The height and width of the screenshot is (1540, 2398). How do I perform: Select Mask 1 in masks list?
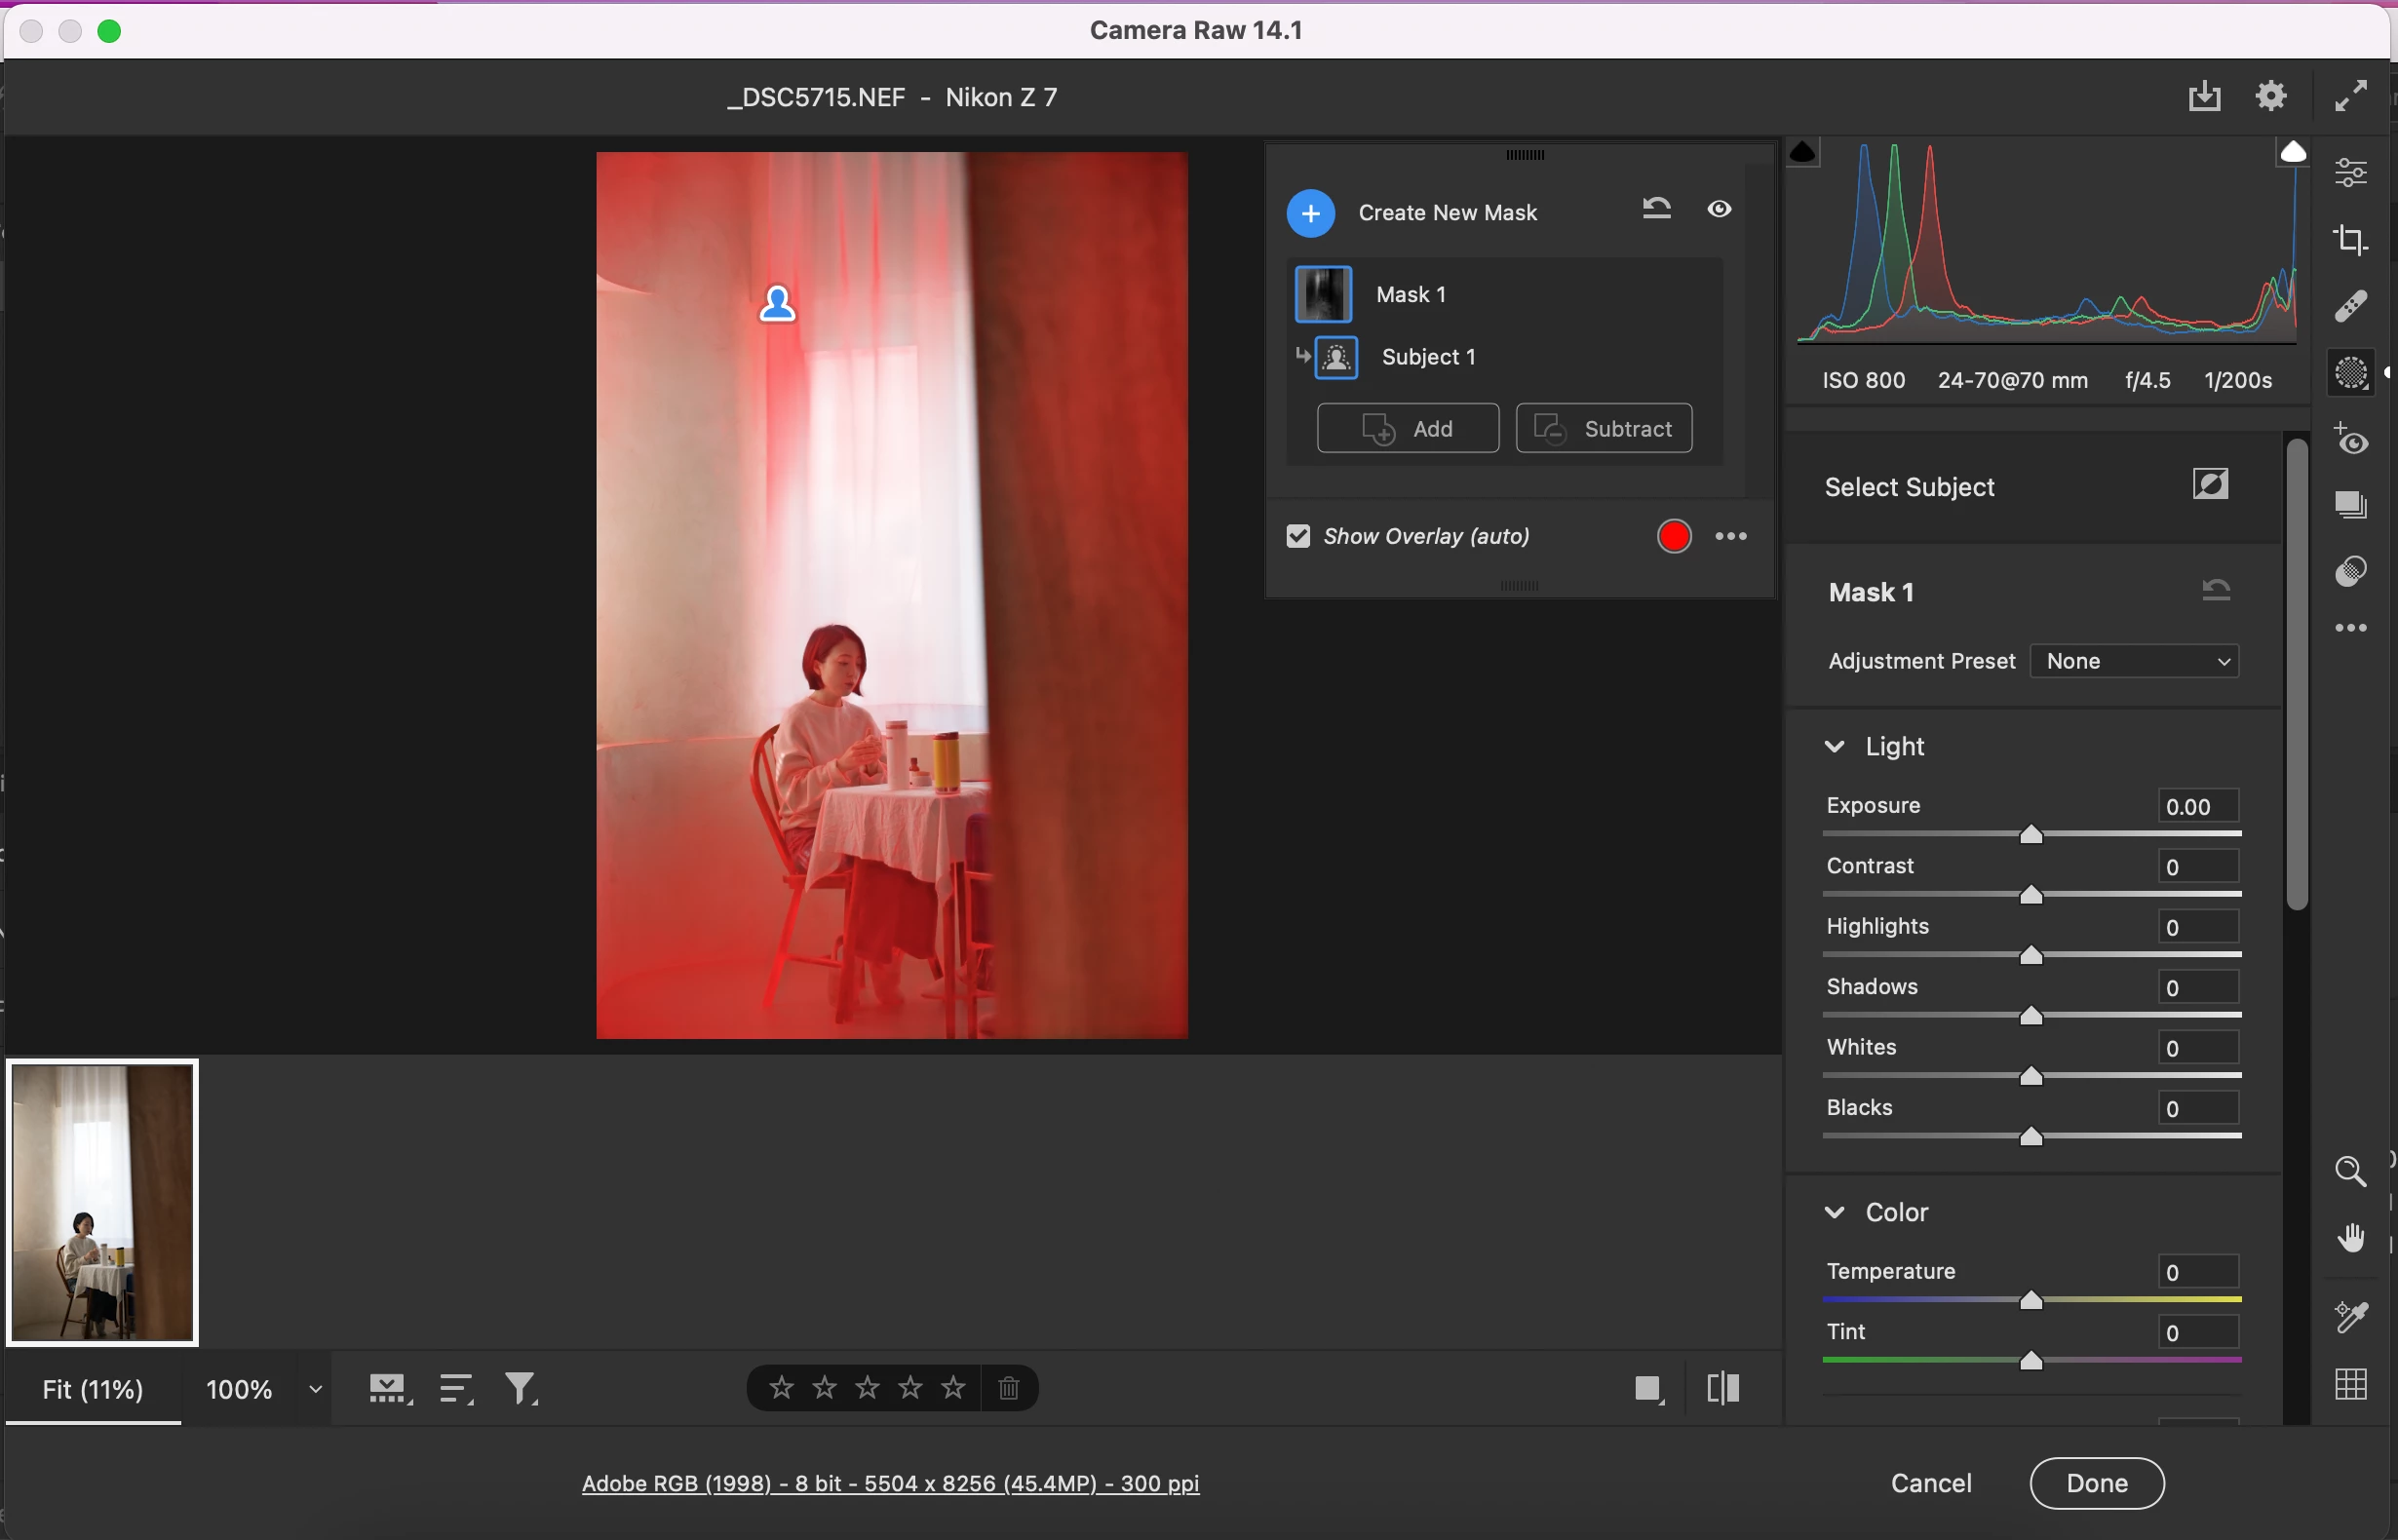tap(1410, 295)
